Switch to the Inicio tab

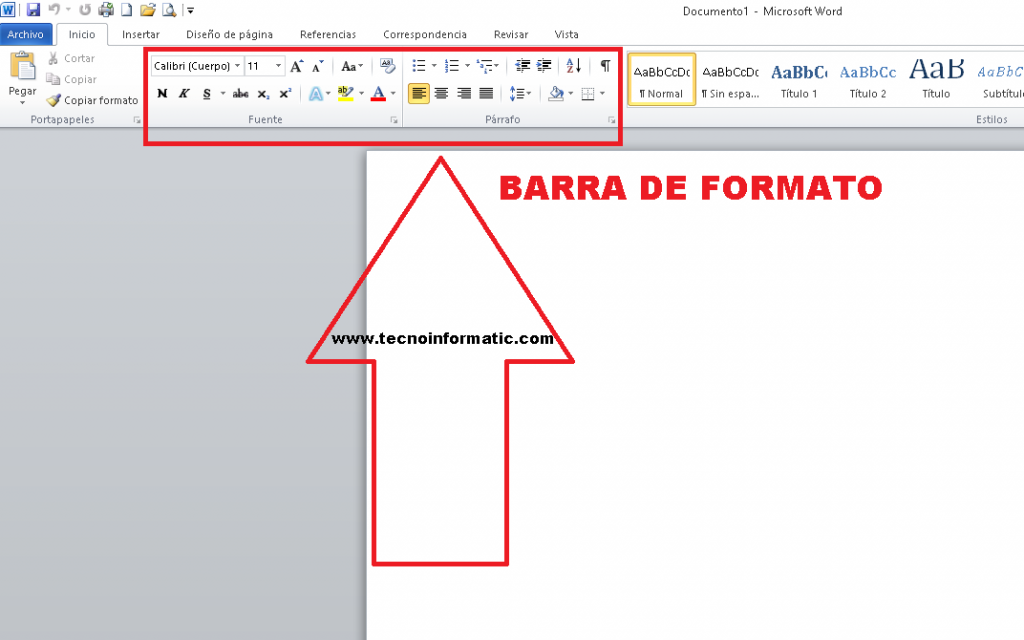point(82,35)
